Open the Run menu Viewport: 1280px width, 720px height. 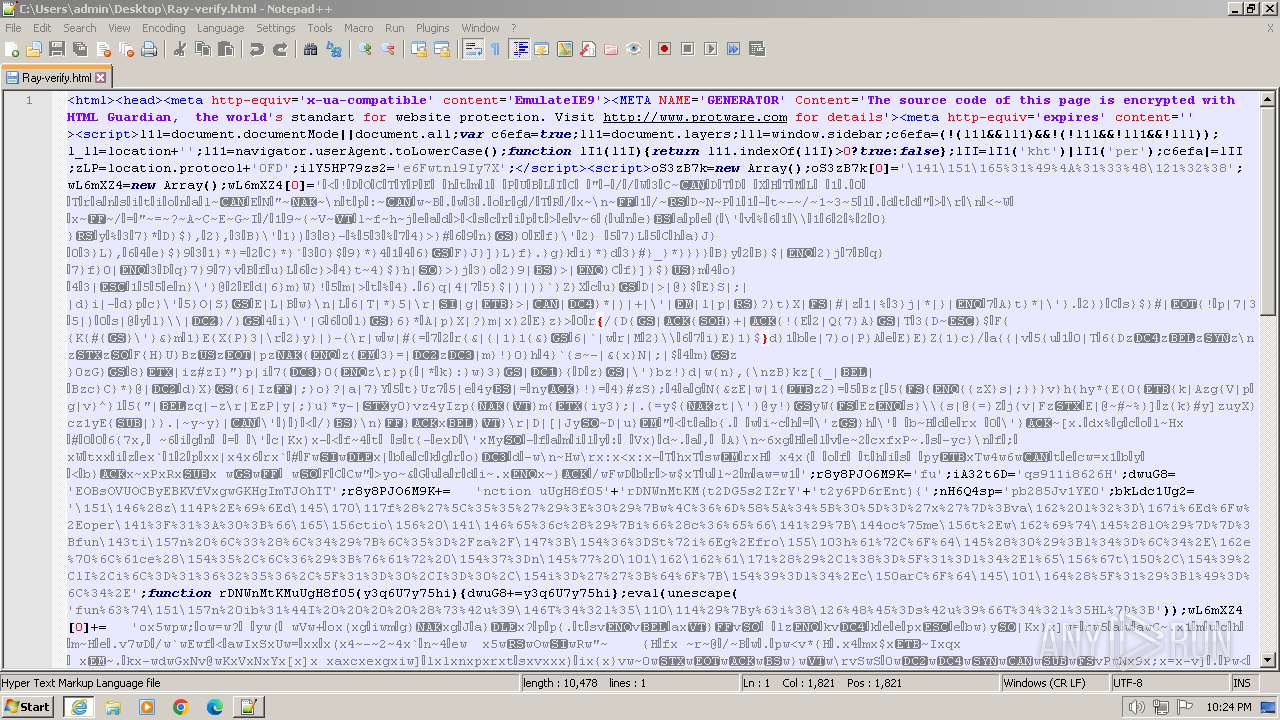point(395,28)
